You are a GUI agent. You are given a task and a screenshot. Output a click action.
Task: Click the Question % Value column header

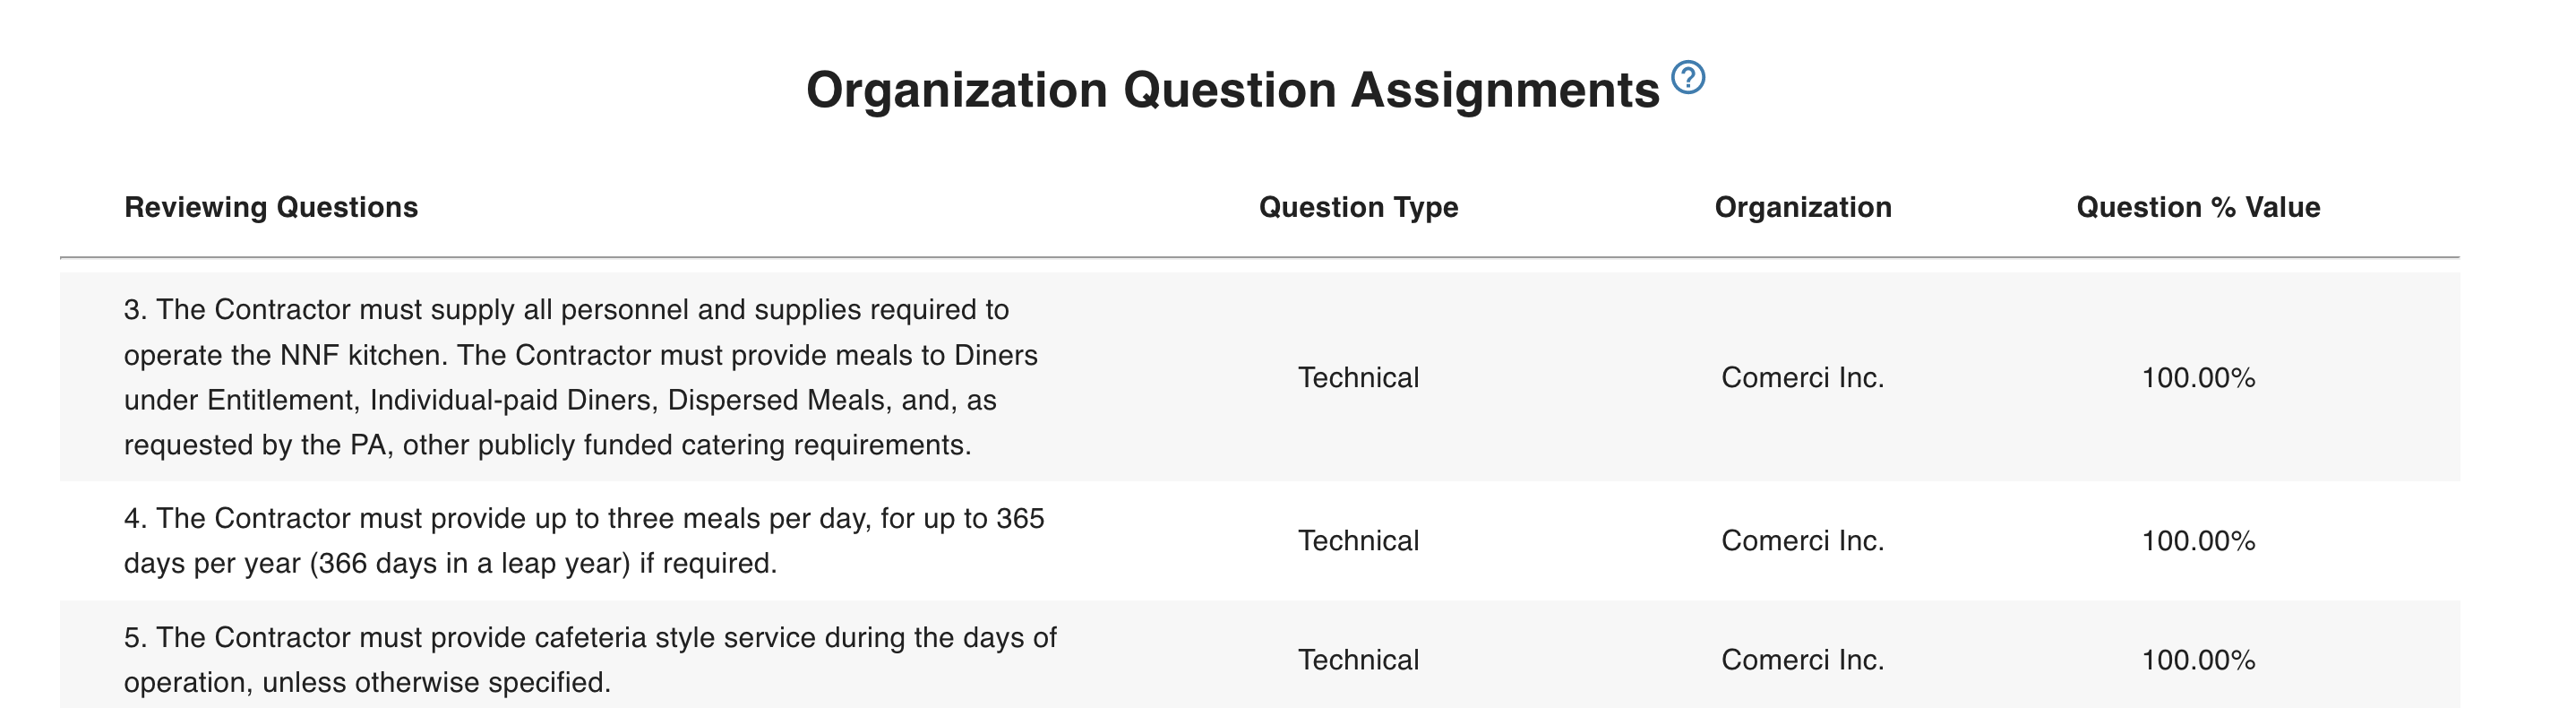pos(2198,207)
